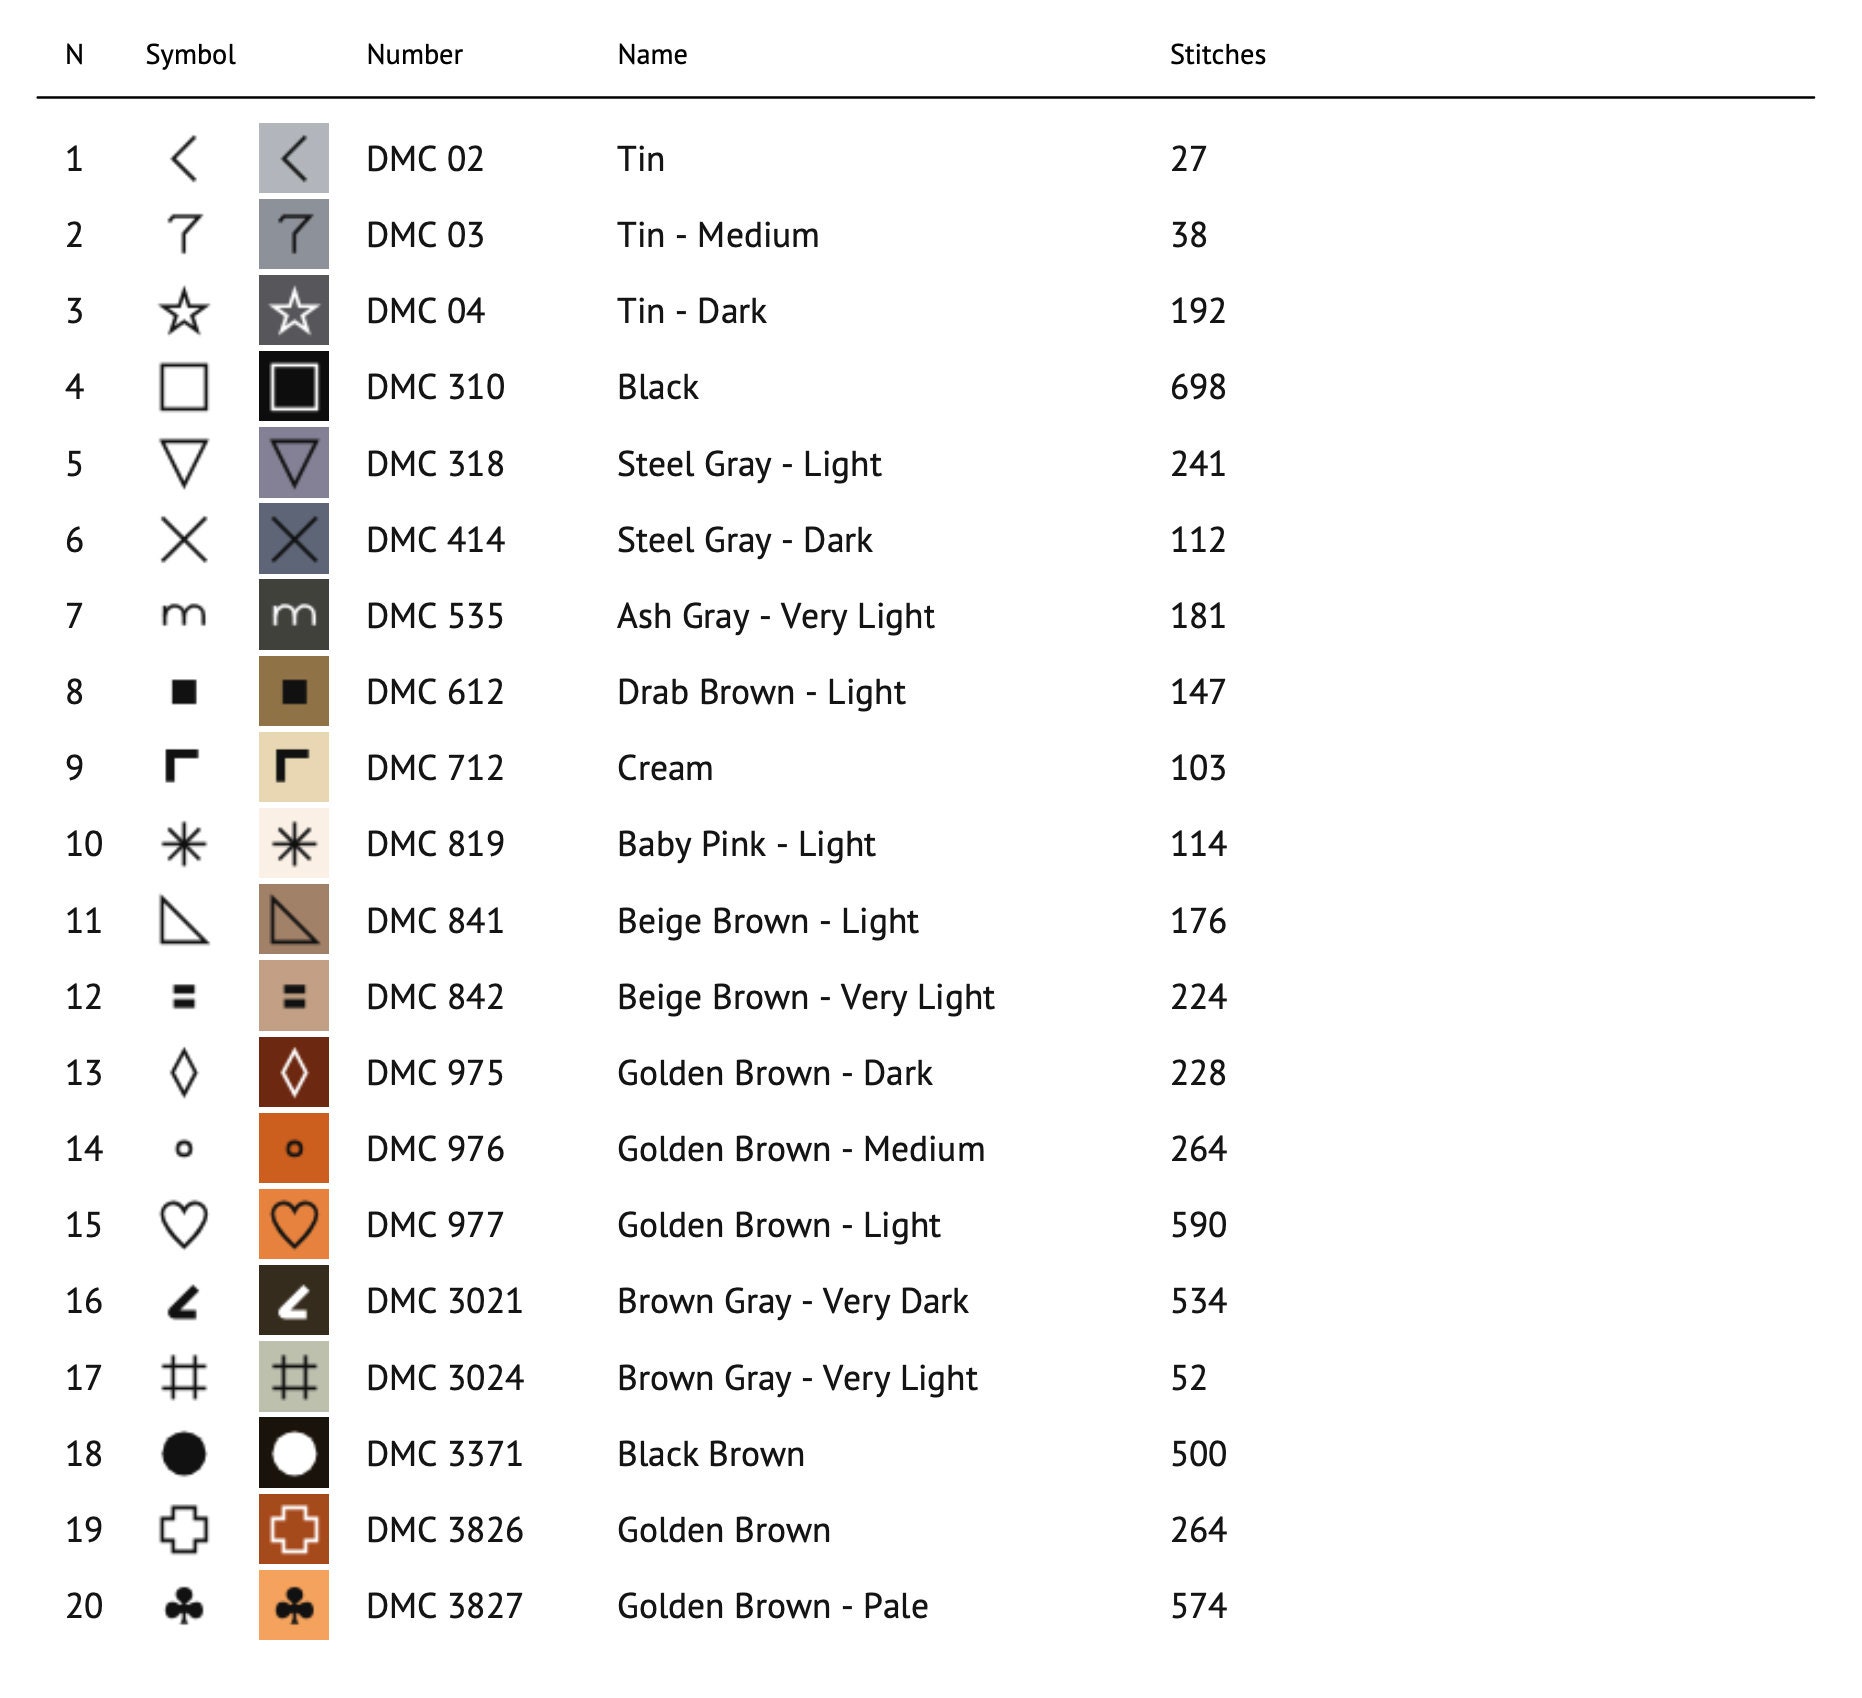Click the Black DMC 310 color swatch
Screen dimensions: 1862x1698
tap(294, 386)
